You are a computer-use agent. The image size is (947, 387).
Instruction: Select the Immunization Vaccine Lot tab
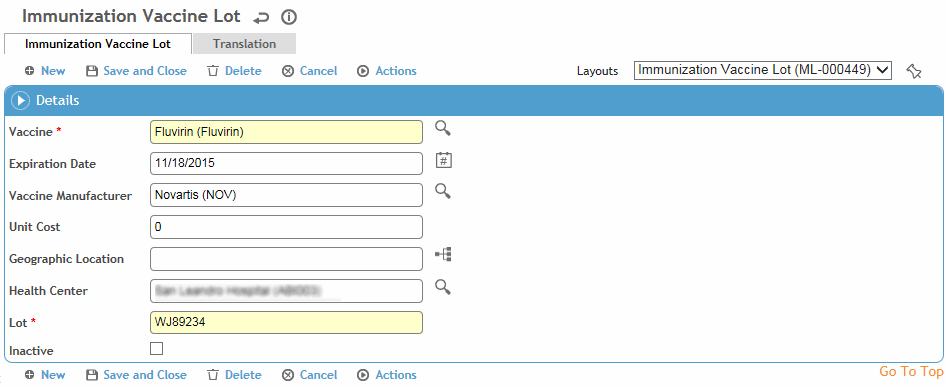[98, 43]
